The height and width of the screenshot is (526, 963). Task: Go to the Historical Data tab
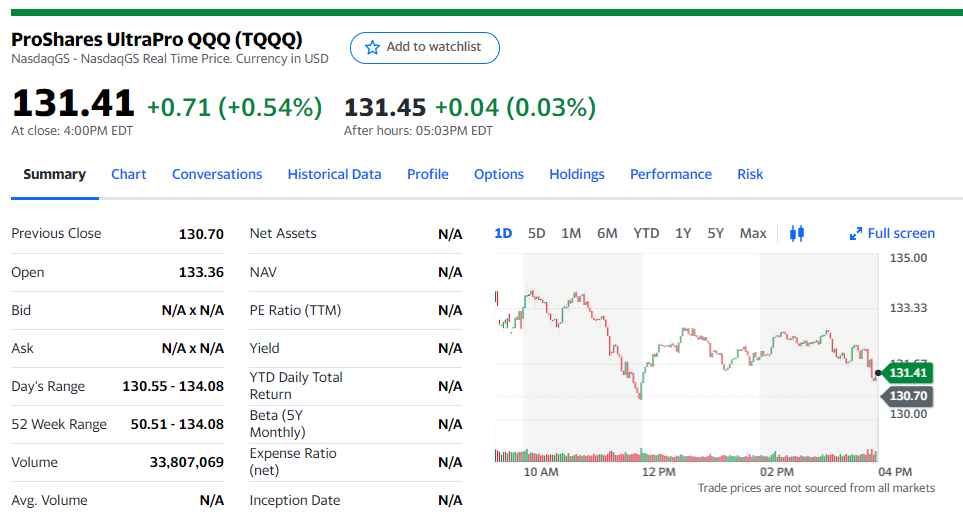[334, 175]
